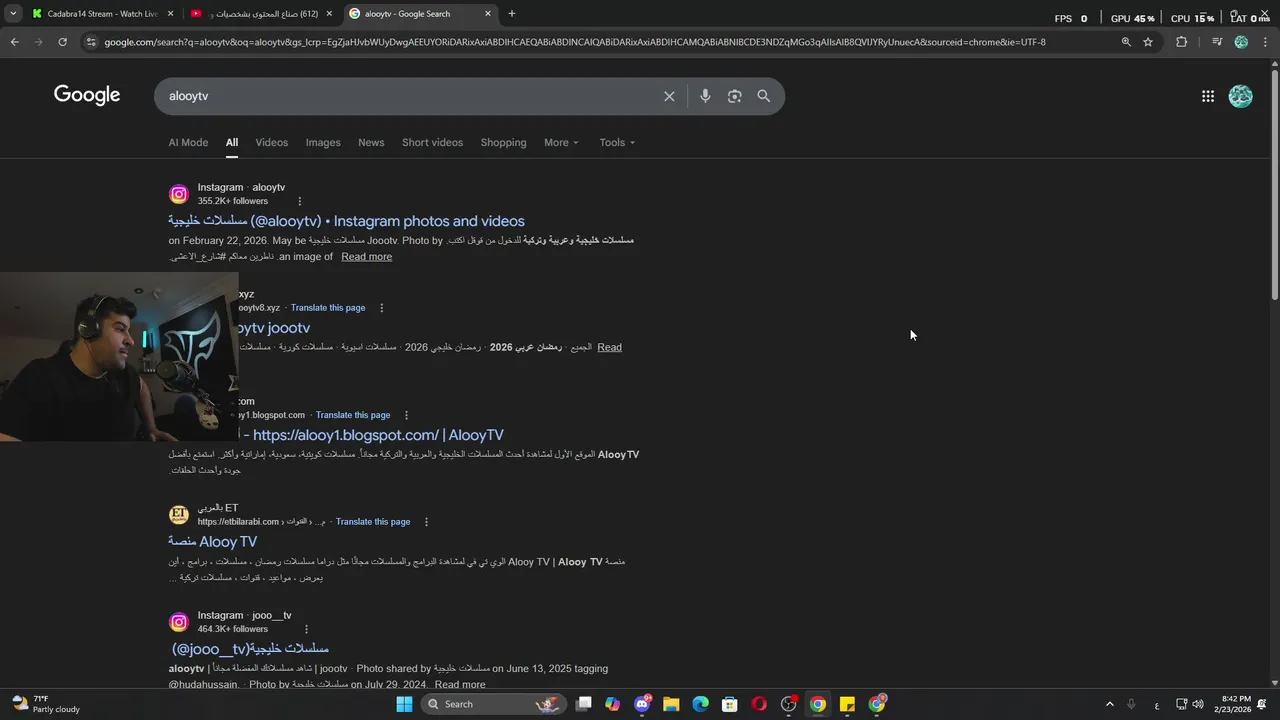The width and height of the screenshot is (1280, 720).
Task: Clear the search box text
Action: pos(669,96)
